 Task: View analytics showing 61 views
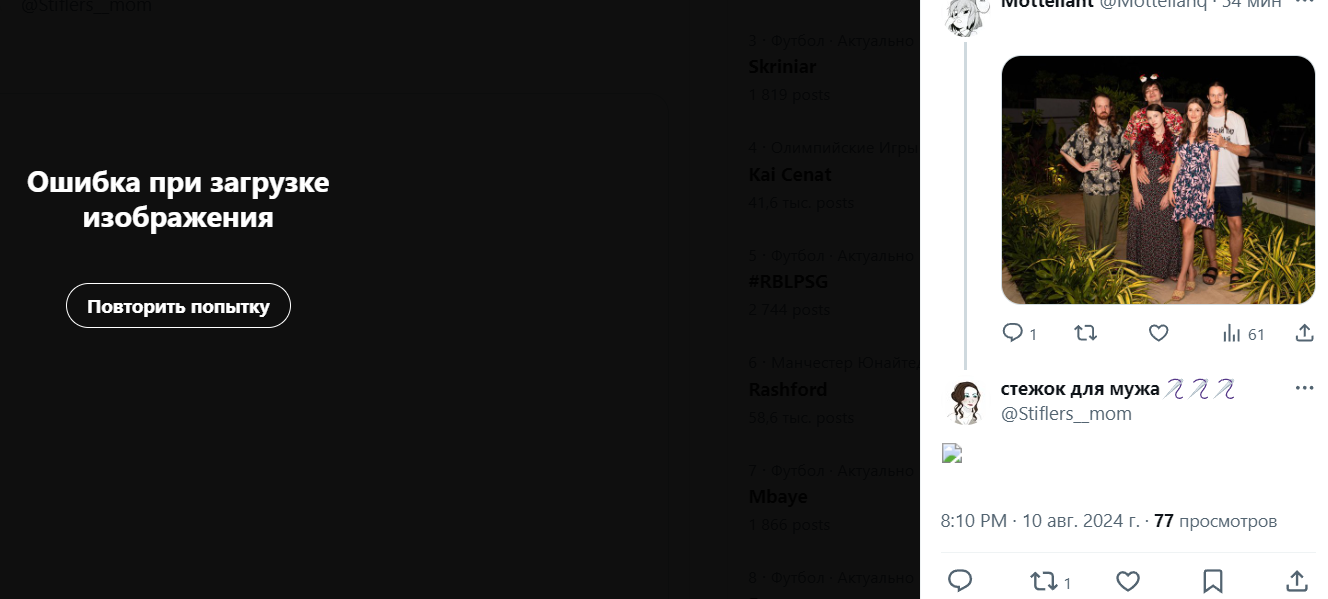pyautogui.click(x=1243, y=333)
